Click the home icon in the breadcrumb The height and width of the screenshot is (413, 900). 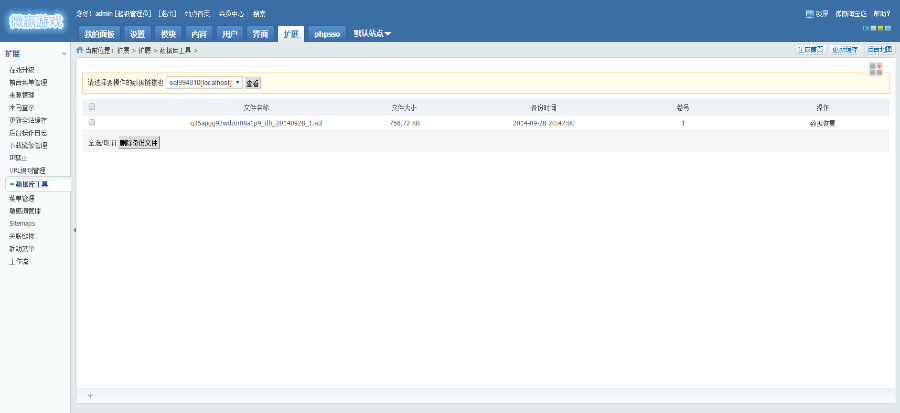click(x=80, y=49)
